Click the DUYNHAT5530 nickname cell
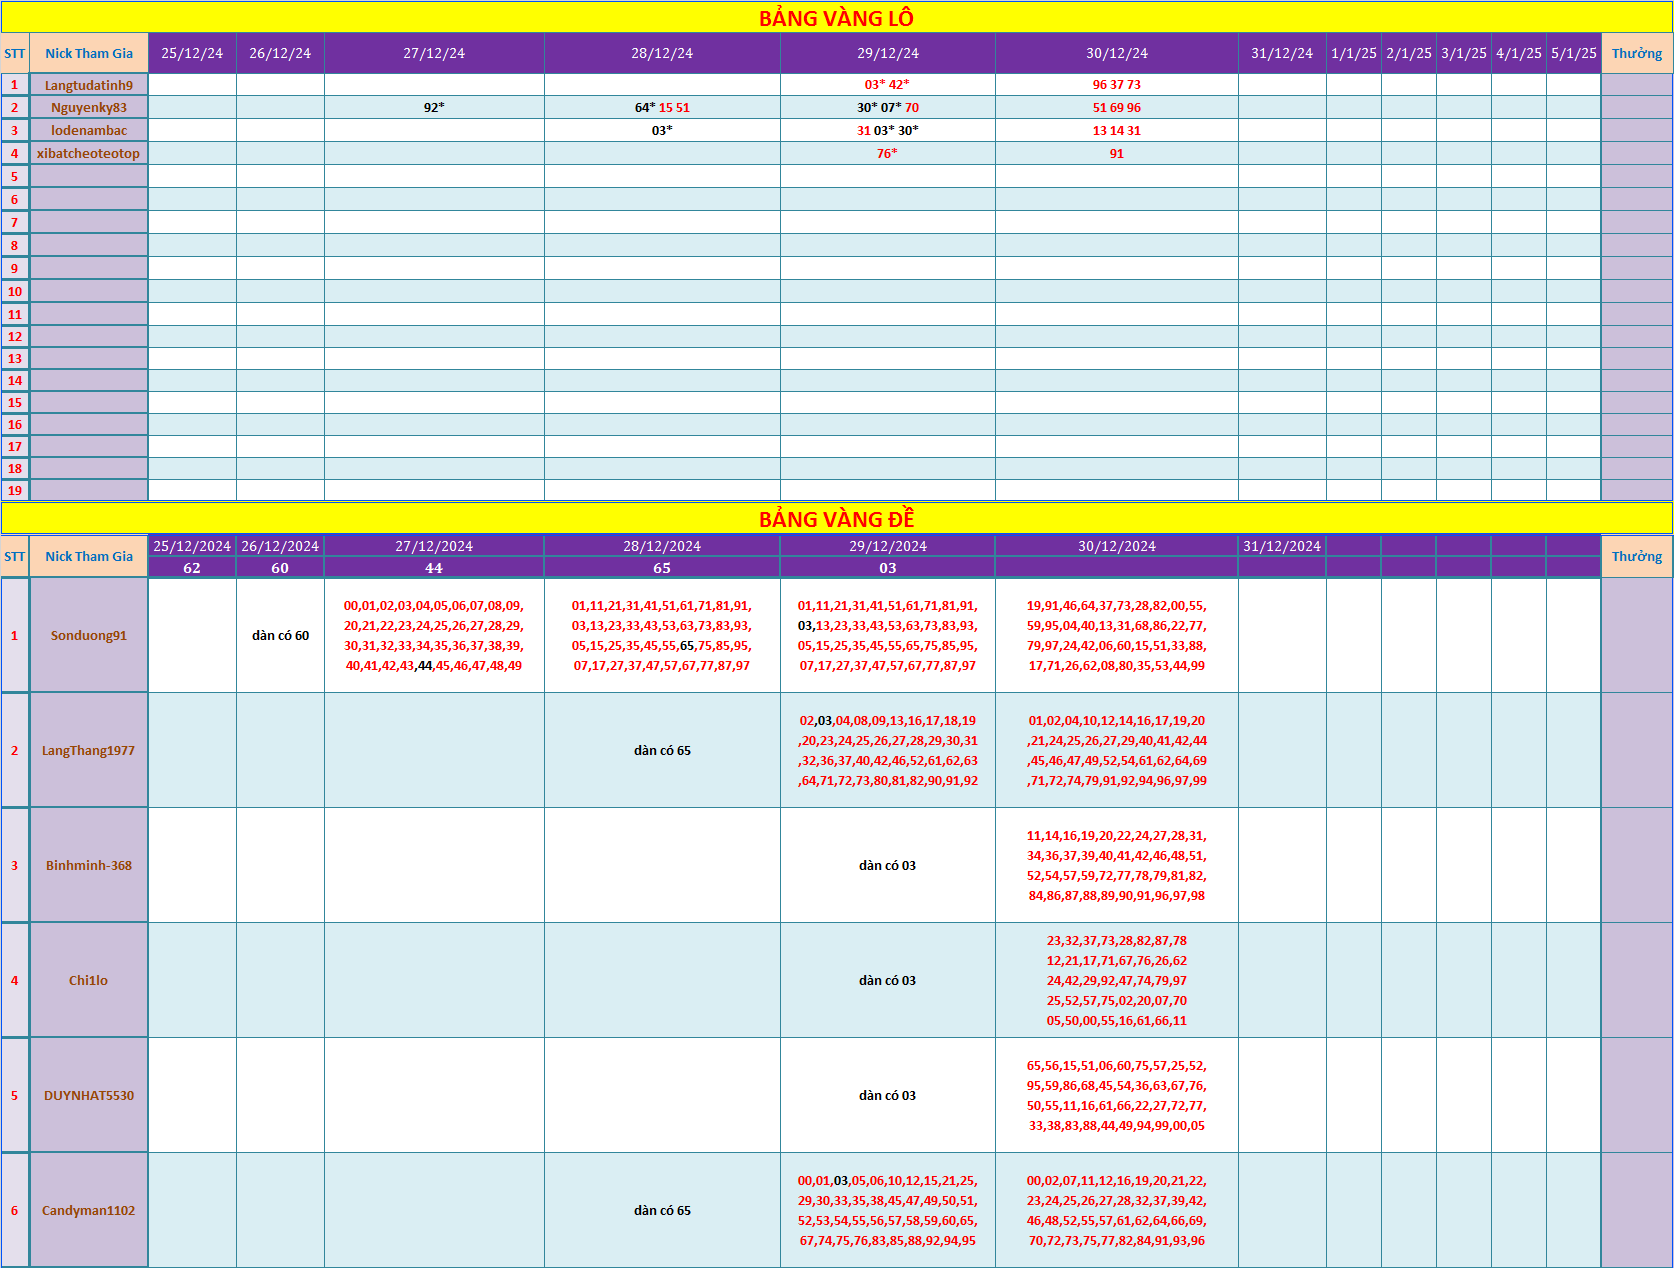Viewport: 1674px width, 1268px height. [x=89, y=1095]
